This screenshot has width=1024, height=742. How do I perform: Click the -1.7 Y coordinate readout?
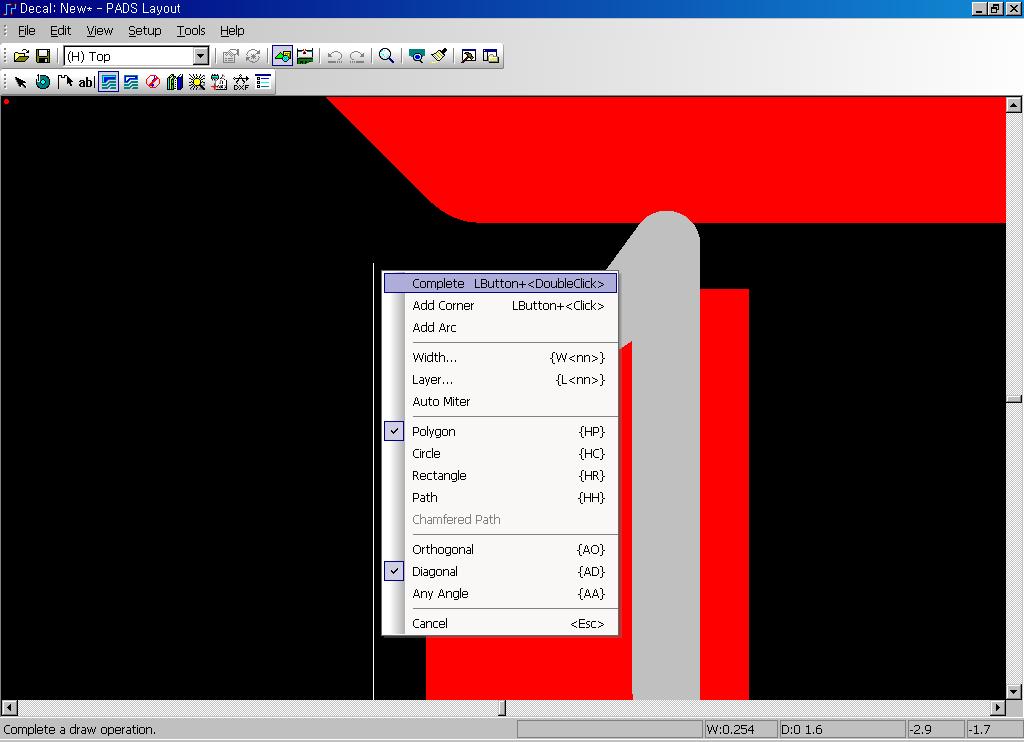point(993,730)
